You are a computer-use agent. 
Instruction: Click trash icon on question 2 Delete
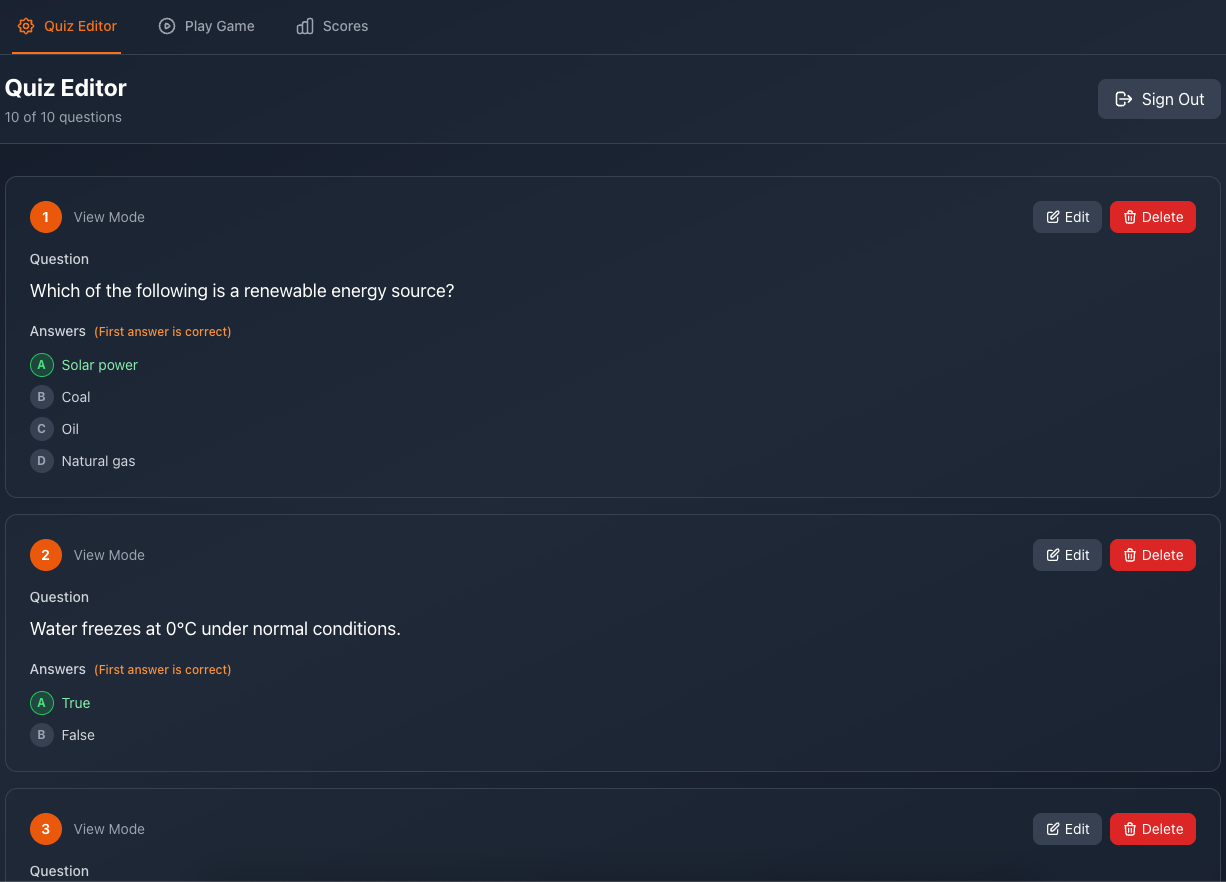coord(1130,555)
